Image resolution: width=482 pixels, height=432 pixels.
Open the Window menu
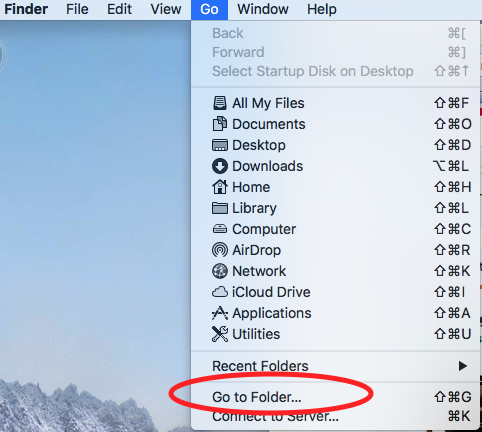coord(263,9)
